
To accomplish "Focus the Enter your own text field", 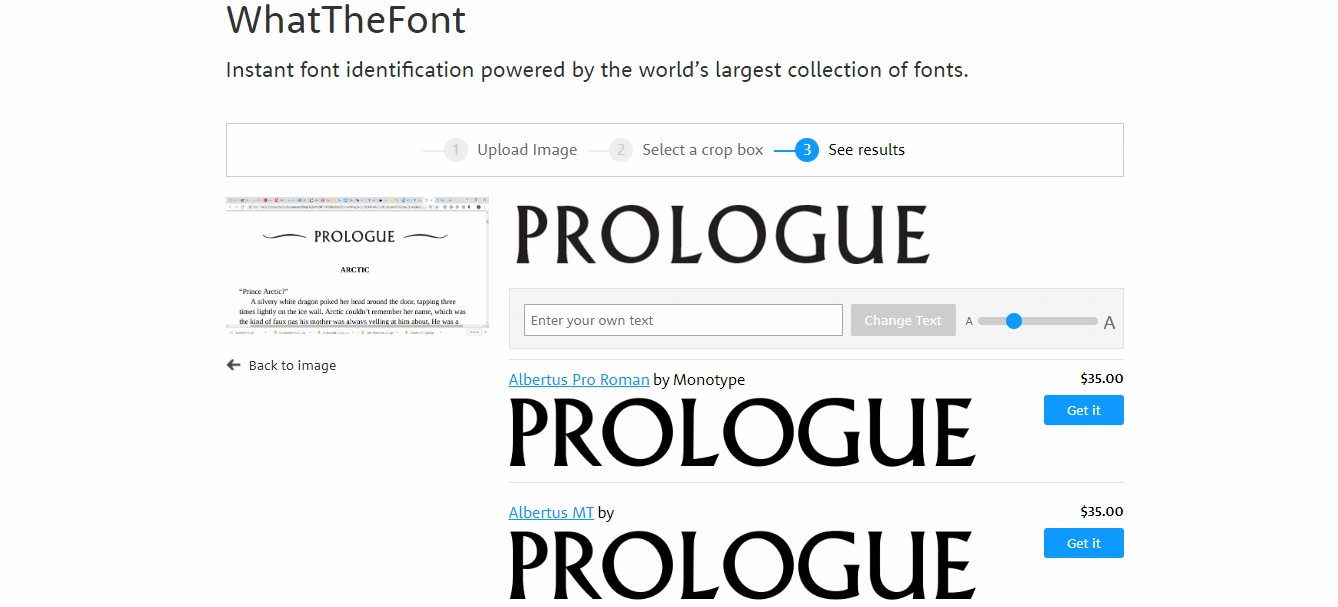I will point(683,320).
